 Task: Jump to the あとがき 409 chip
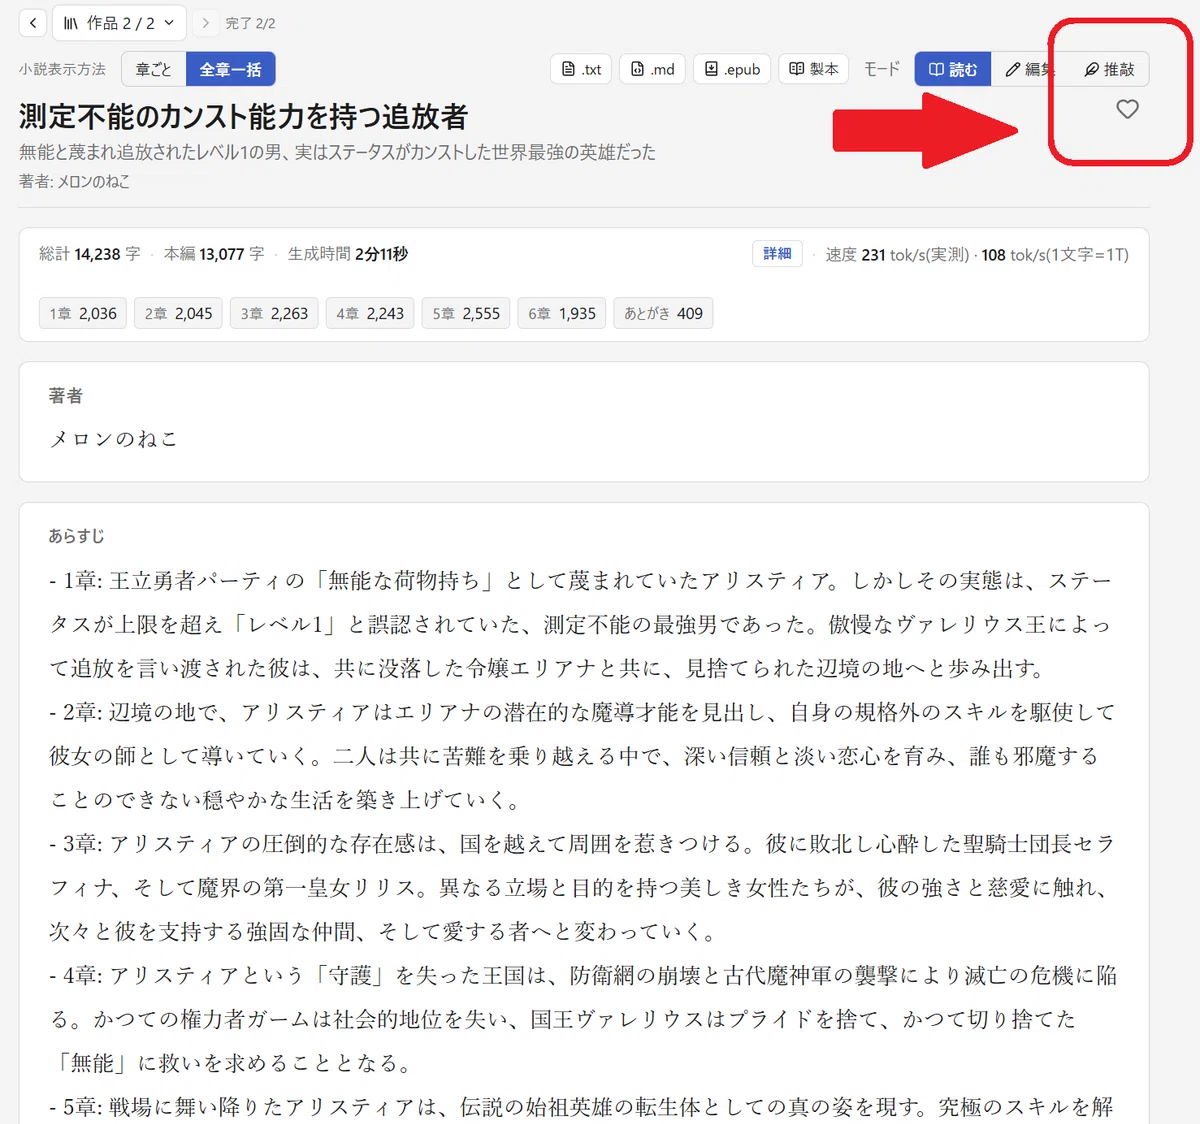(663, 313)
